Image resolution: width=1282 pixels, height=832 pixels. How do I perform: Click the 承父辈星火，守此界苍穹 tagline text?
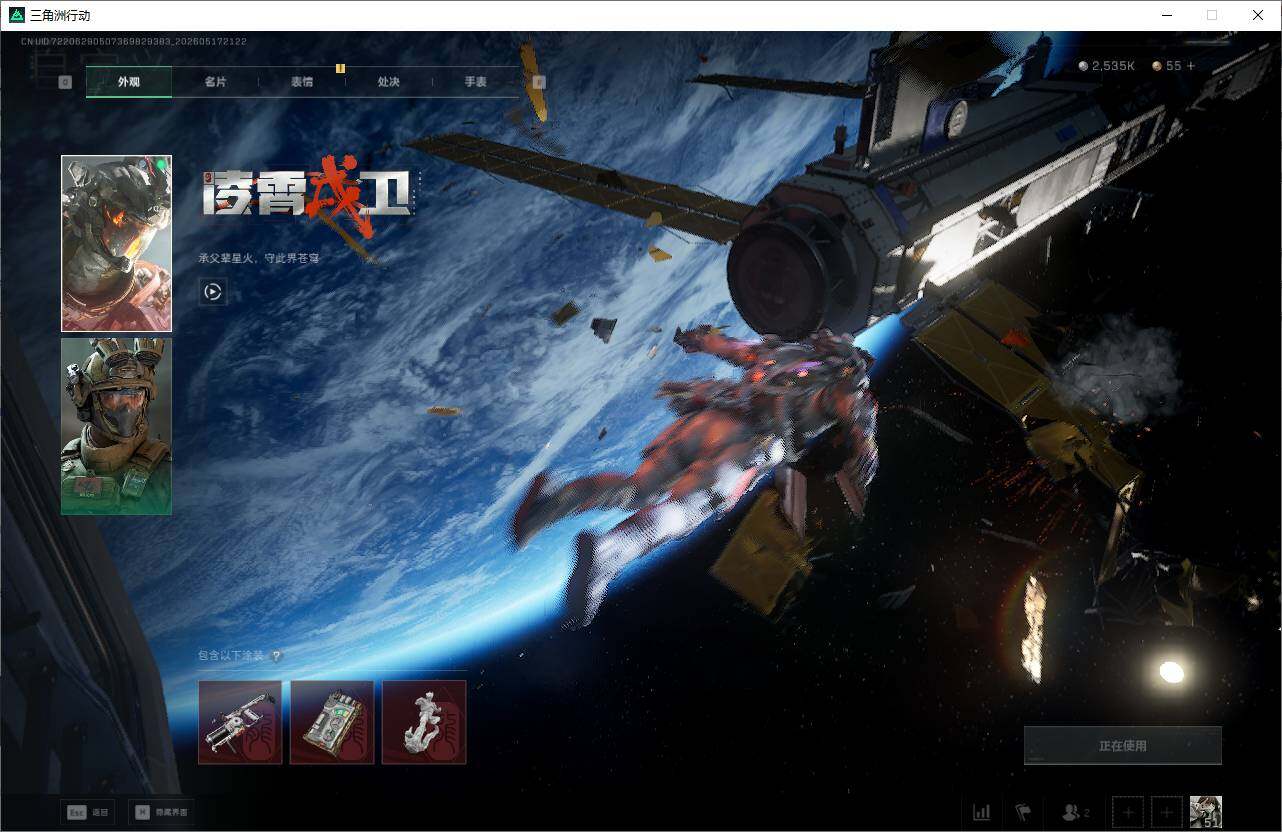pyautogui.click(x=259, y=258)
